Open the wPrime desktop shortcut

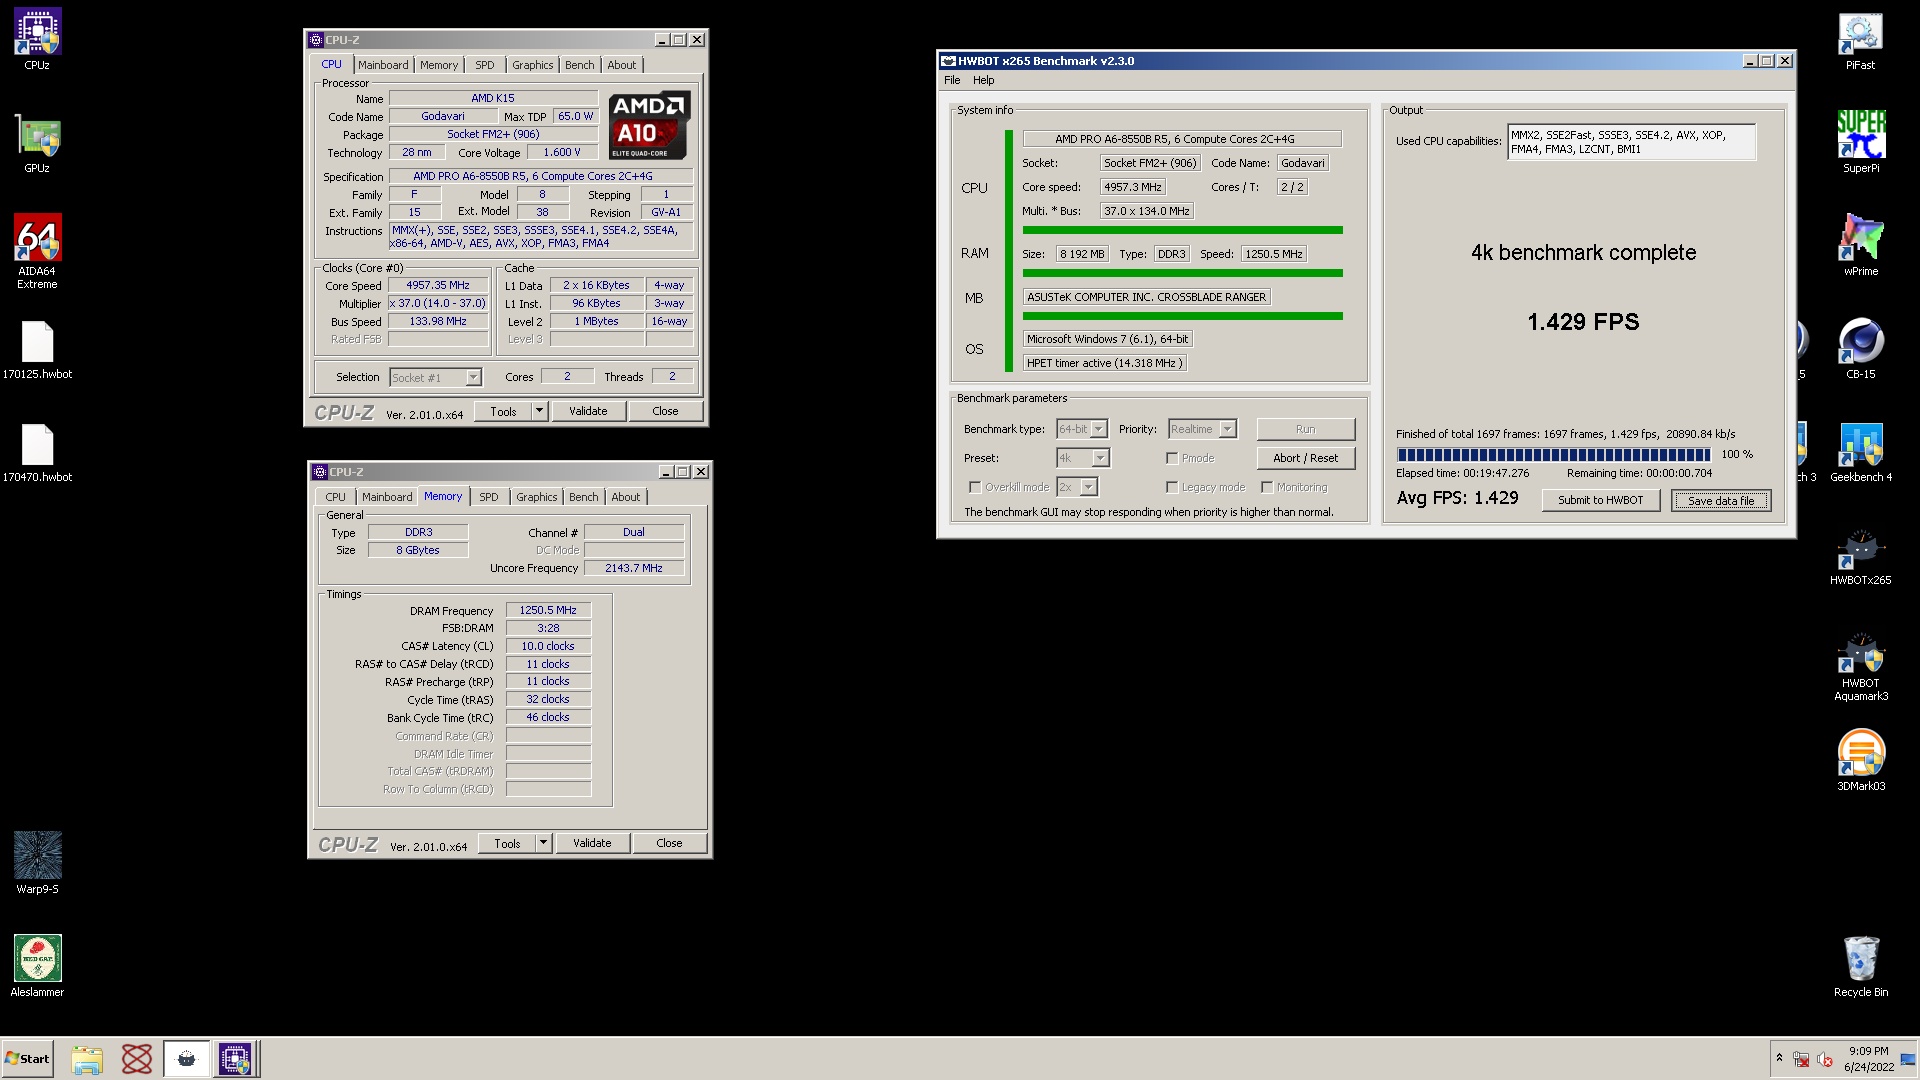[1860, 246]
